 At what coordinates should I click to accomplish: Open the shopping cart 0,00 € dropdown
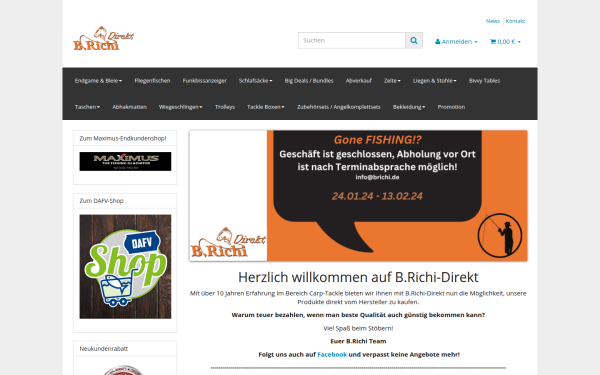505,42
